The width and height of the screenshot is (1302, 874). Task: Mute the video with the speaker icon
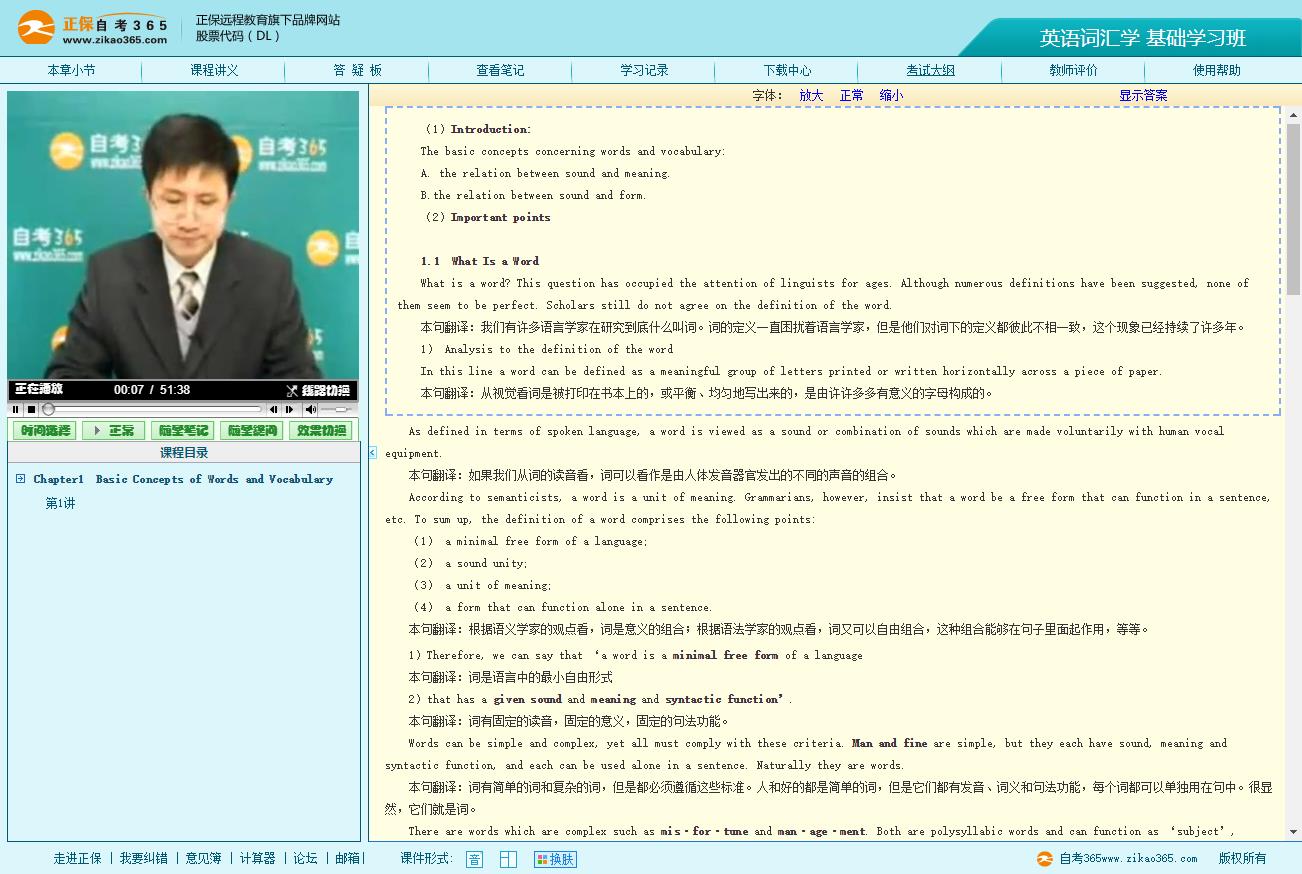click(311, 409)
